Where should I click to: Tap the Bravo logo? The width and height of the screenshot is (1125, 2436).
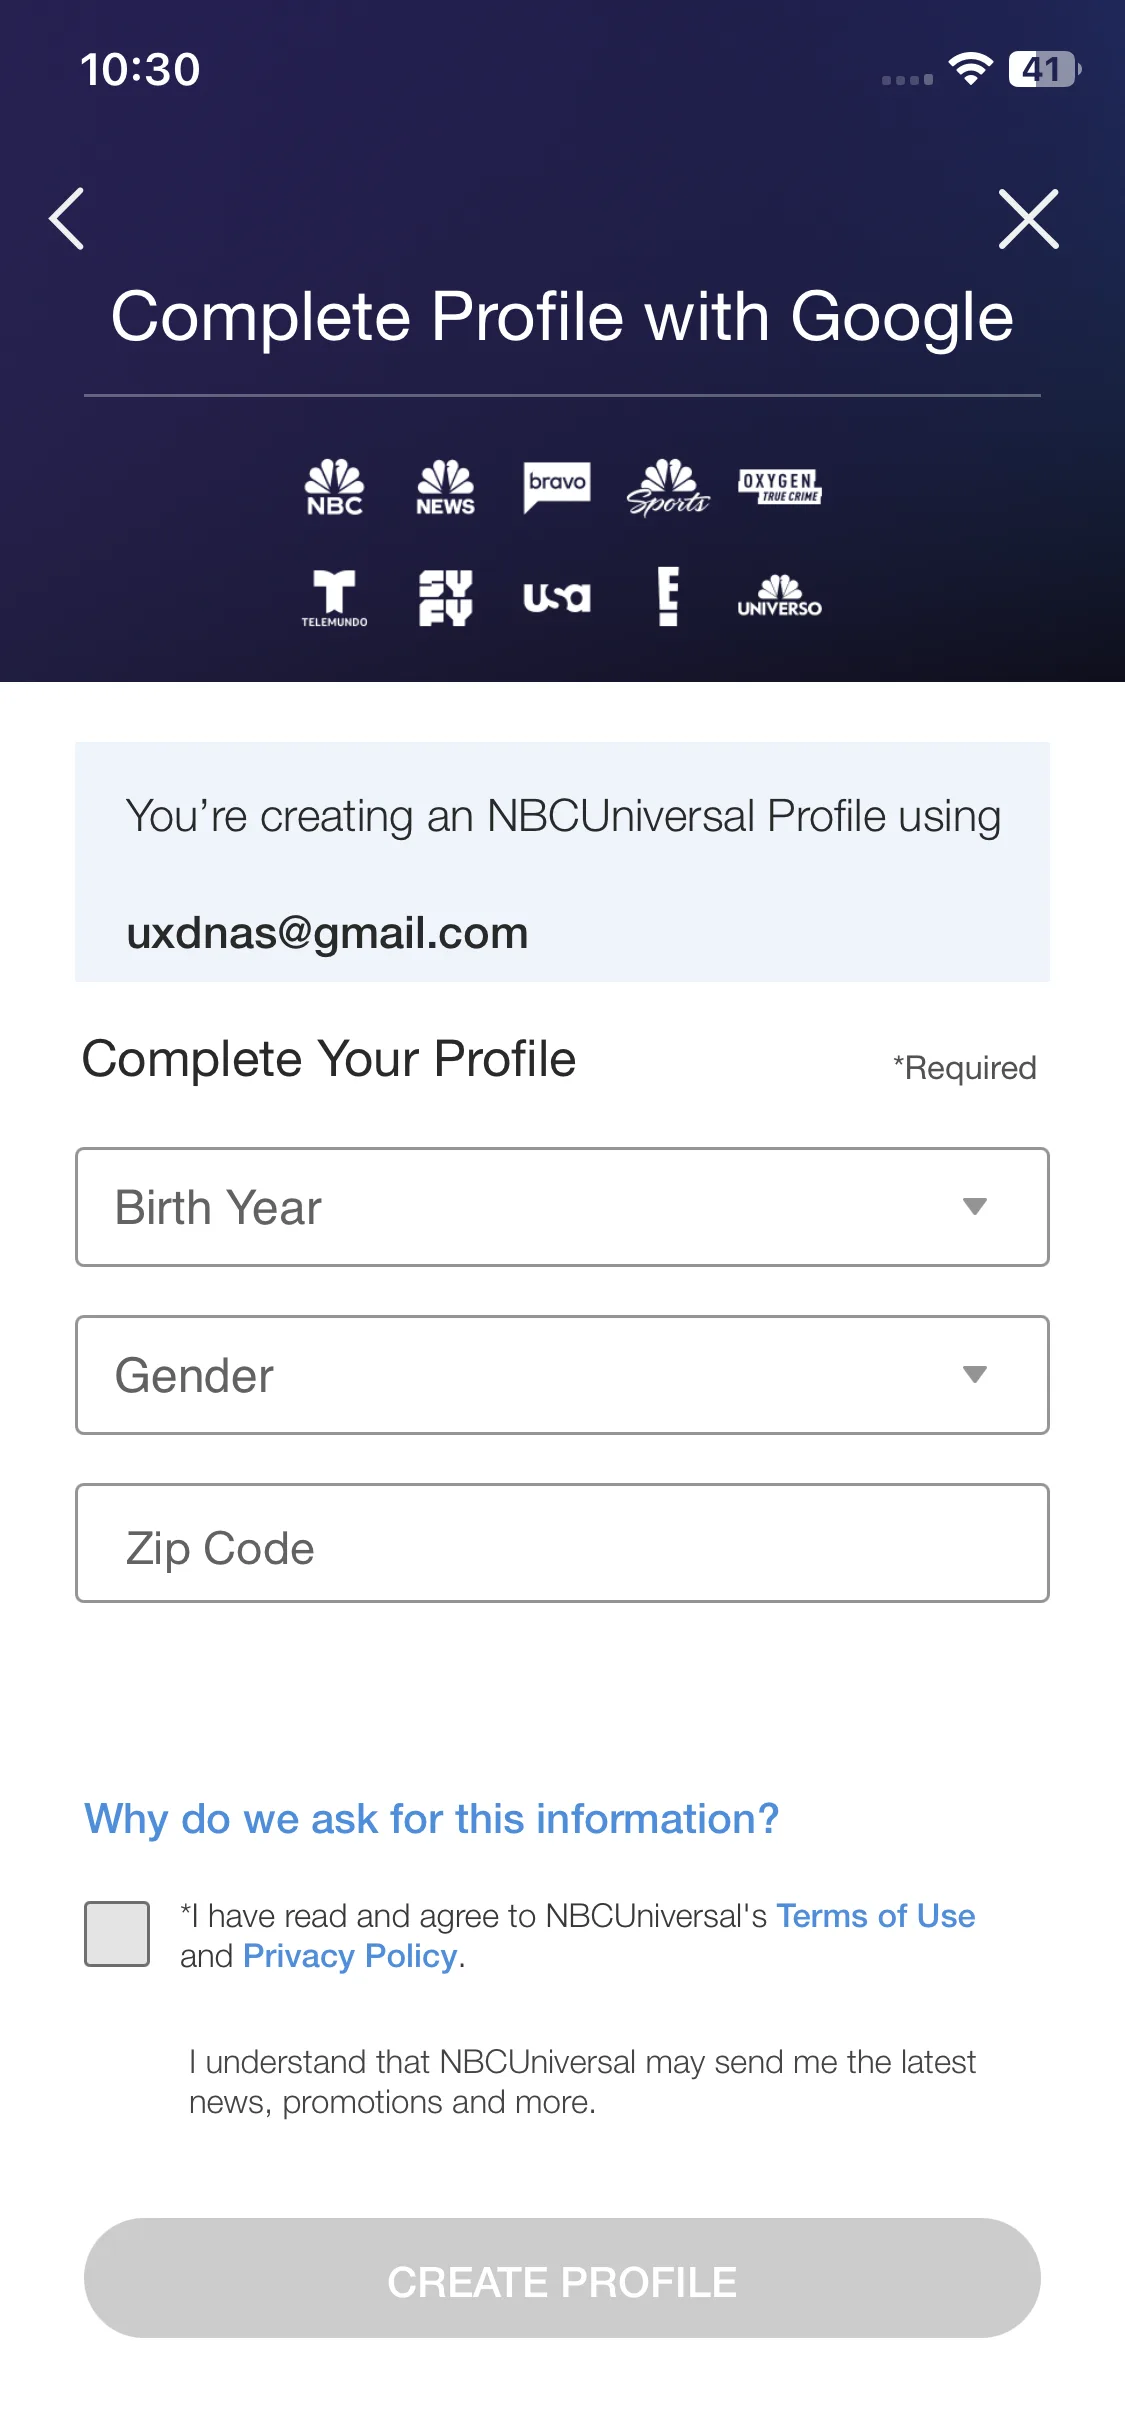tap(557, 487)
